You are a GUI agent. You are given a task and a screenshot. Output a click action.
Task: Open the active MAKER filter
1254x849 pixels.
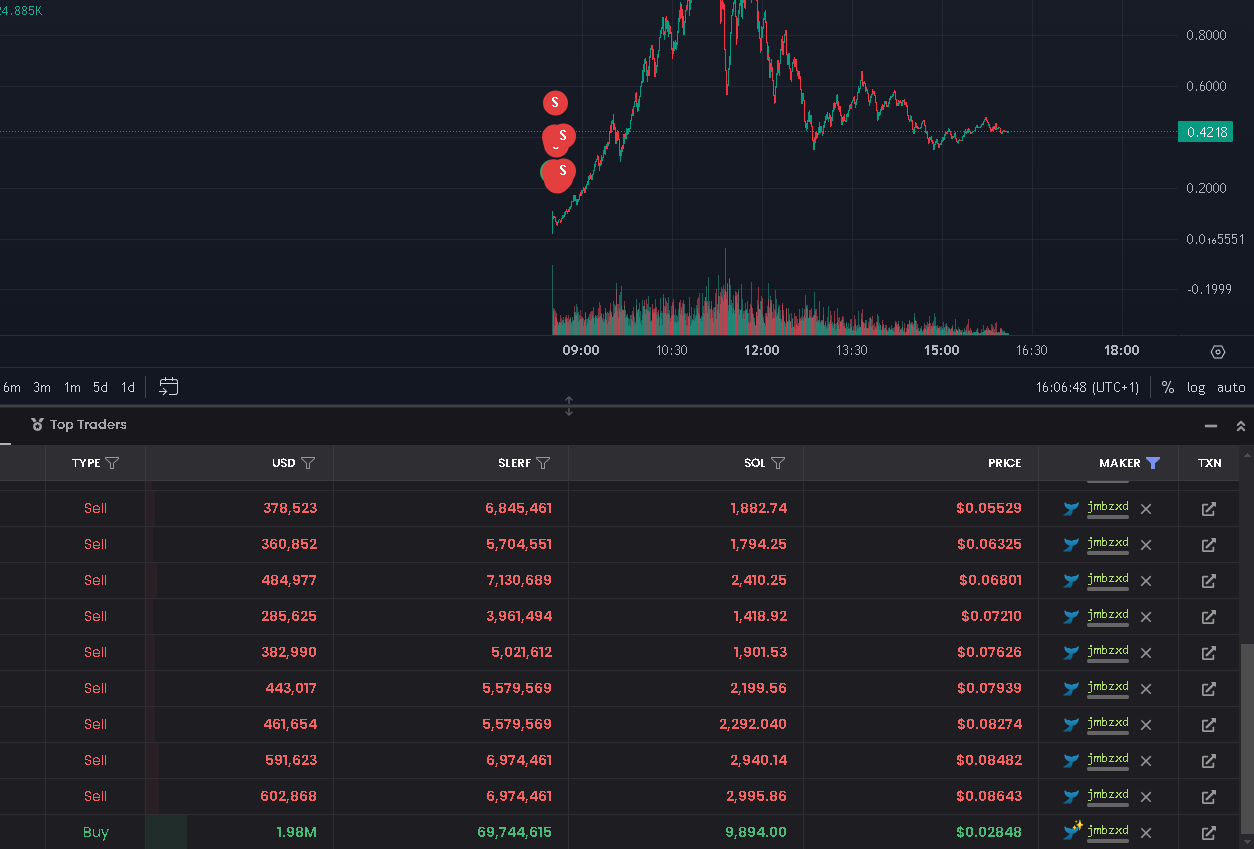(x=1153, y=463)
